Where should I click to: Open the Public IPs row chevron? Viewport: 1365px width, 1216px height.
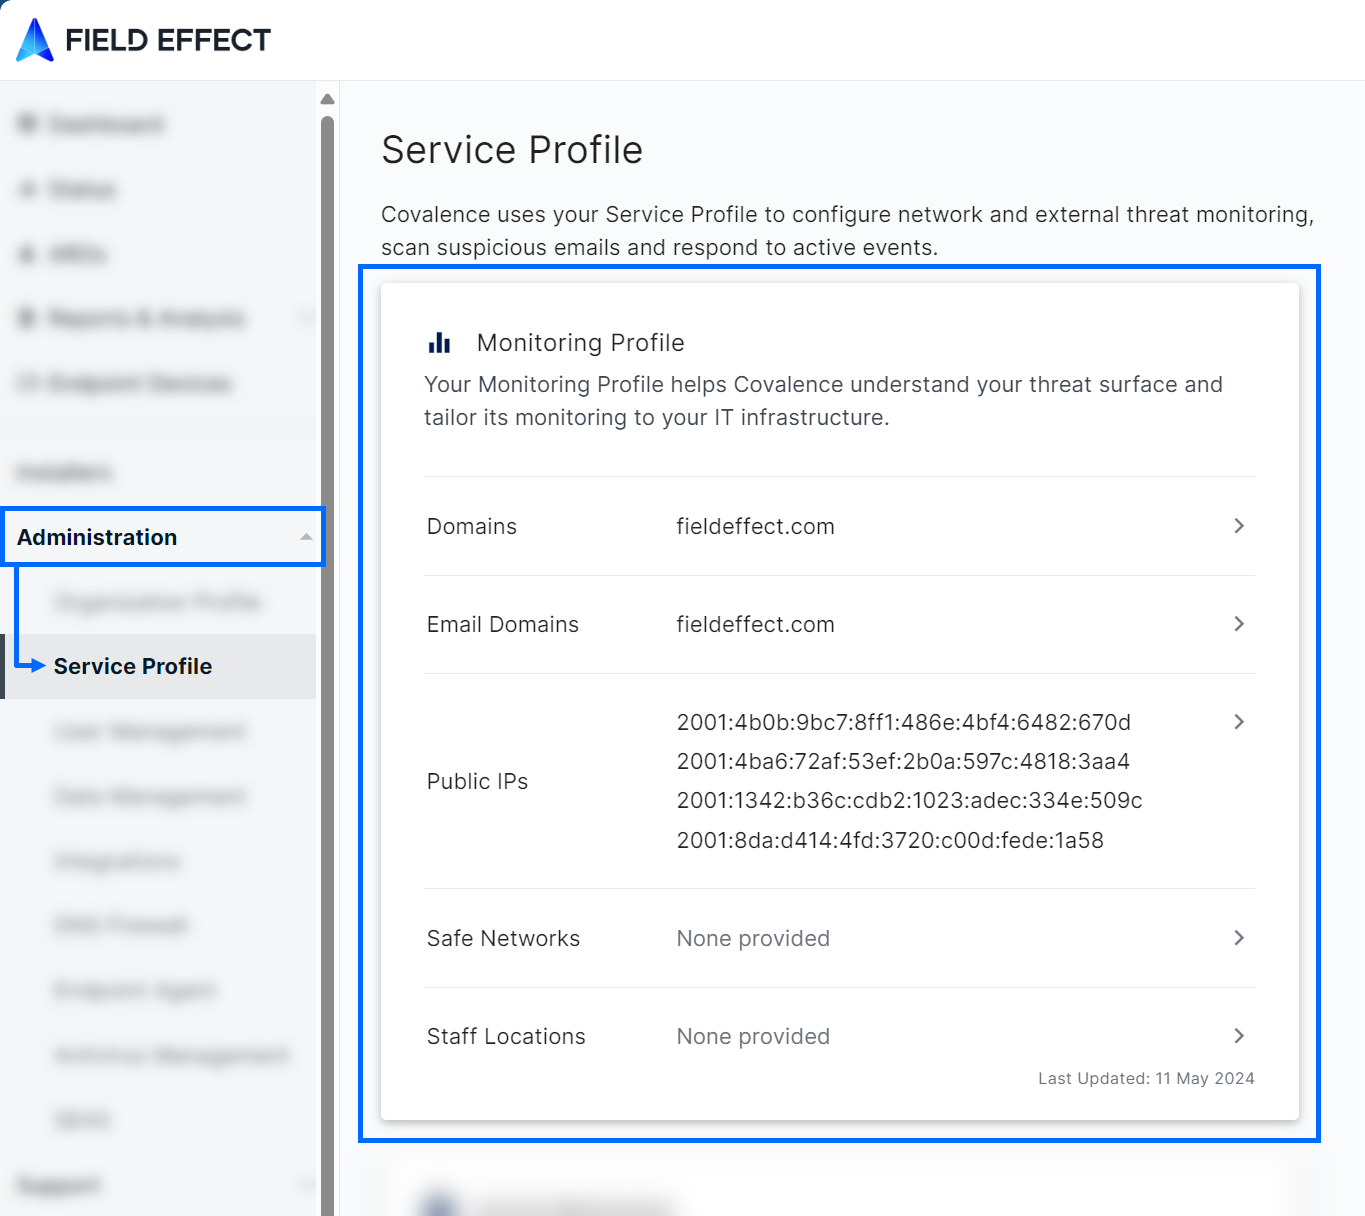click(x=1239, y=722)
